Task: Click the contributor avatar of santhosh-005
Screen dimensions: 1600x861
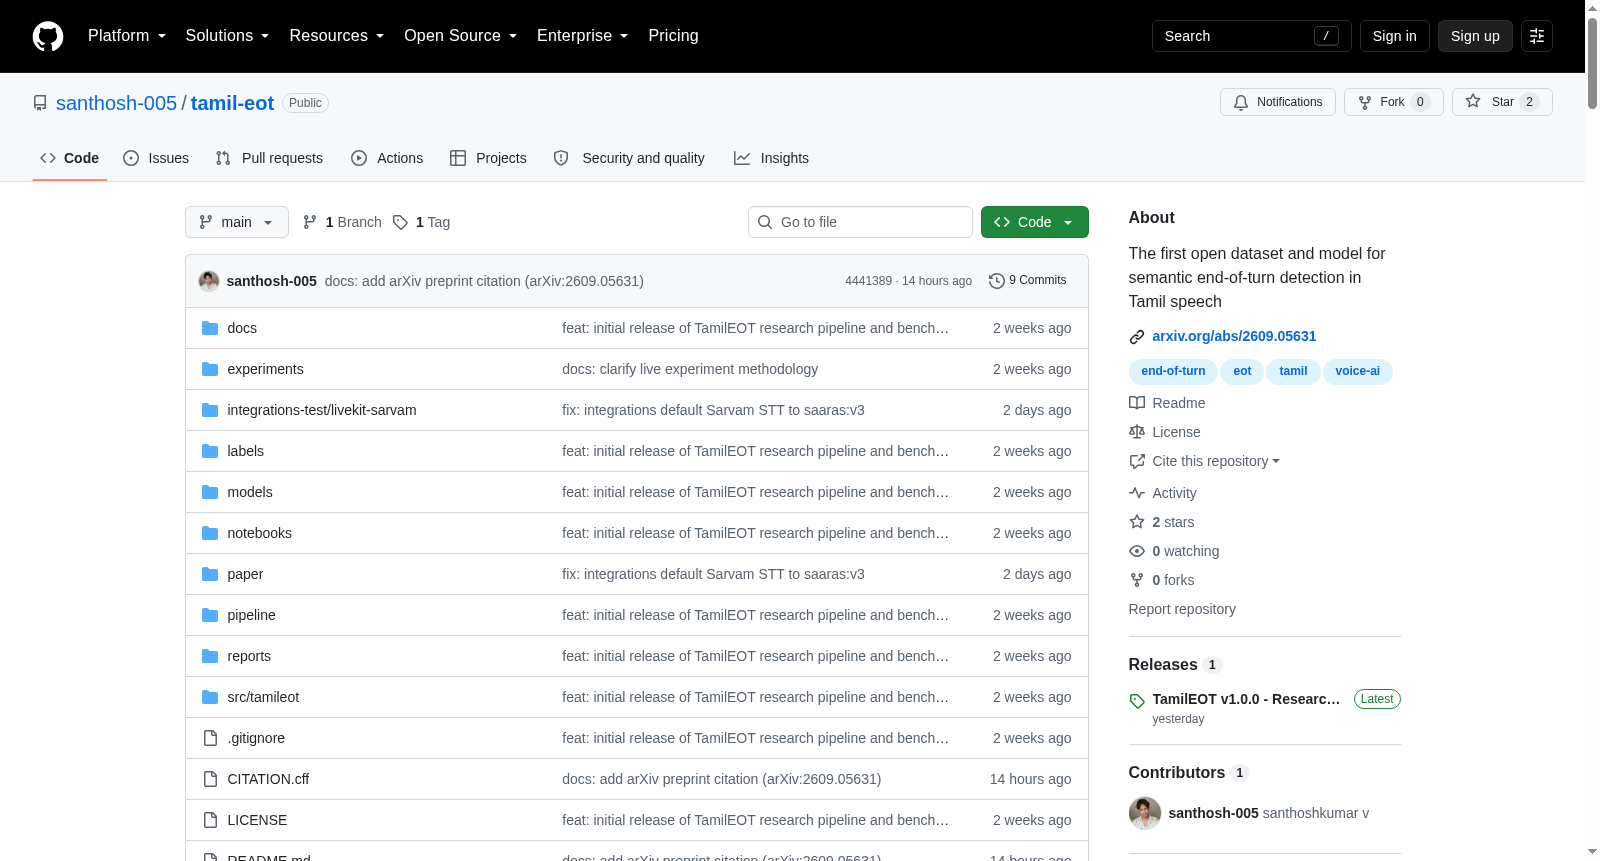Action: 1145,813
